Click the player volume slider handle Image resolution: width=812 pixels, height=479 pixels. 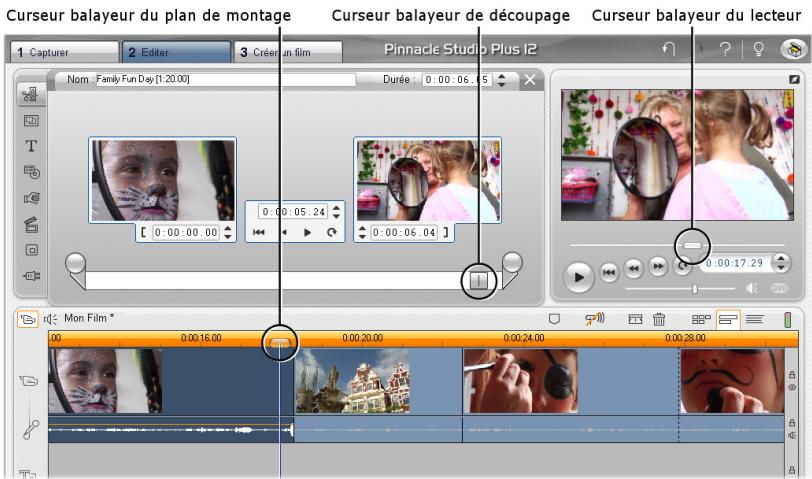tap(695, 289)
